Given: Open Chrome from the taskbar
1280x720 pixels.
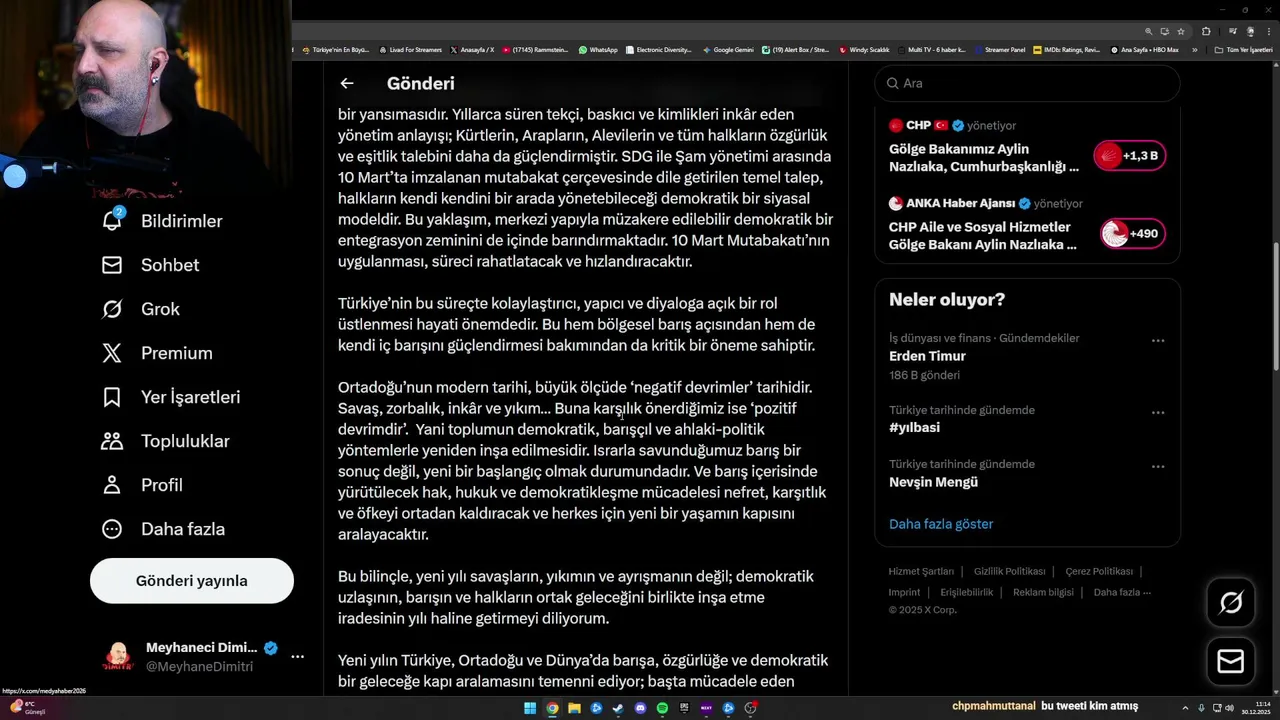Looking at the screenshot, I should coord(552,708).
